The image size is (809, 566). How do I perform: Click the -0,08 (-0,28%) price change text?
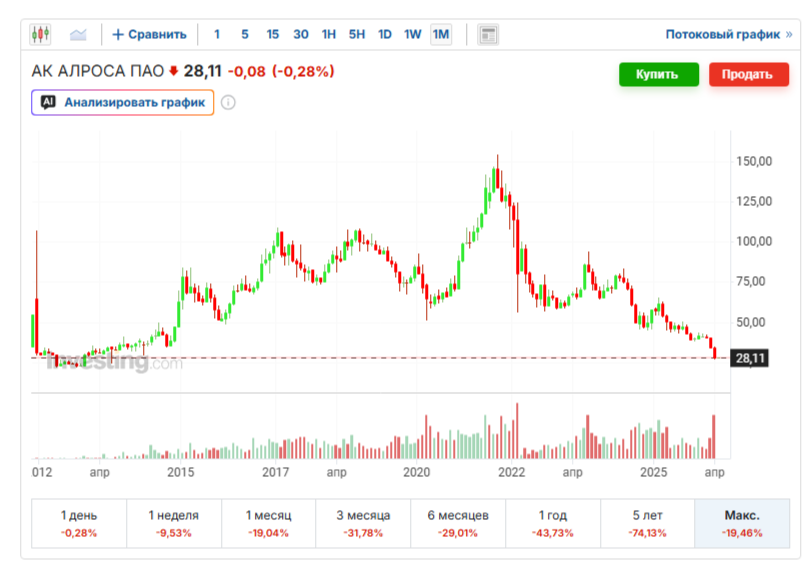coord(281,71)
